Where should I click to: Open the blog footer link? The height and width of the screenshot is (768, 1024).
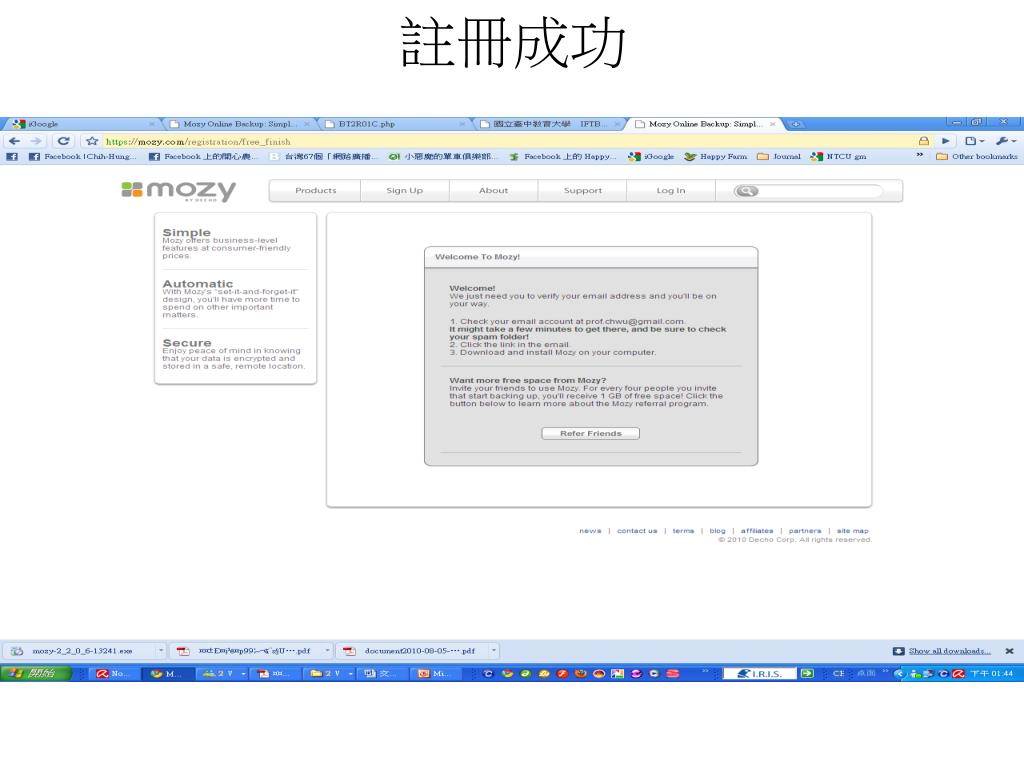(x=717, y=531)
